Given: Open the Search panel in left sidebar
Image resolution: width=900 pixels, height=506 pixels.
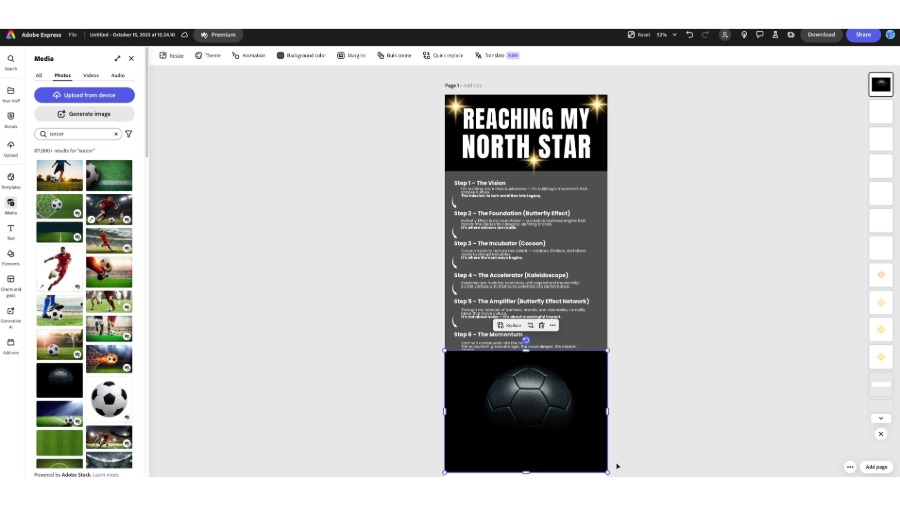Looking at the screenshot, I should coord(10,62).
